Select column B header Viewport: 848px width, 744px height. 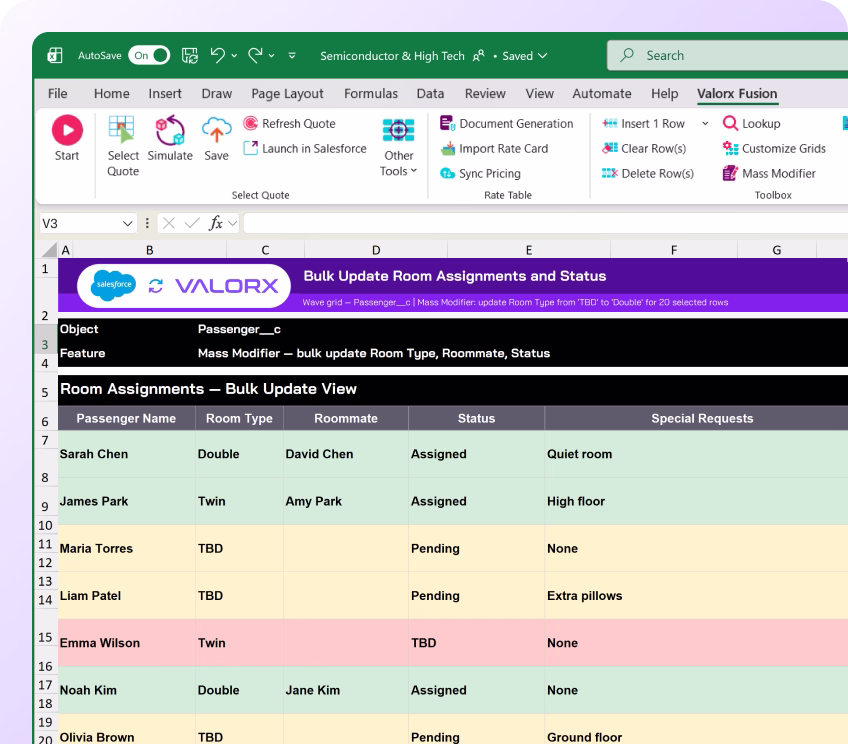pos(150,250)
